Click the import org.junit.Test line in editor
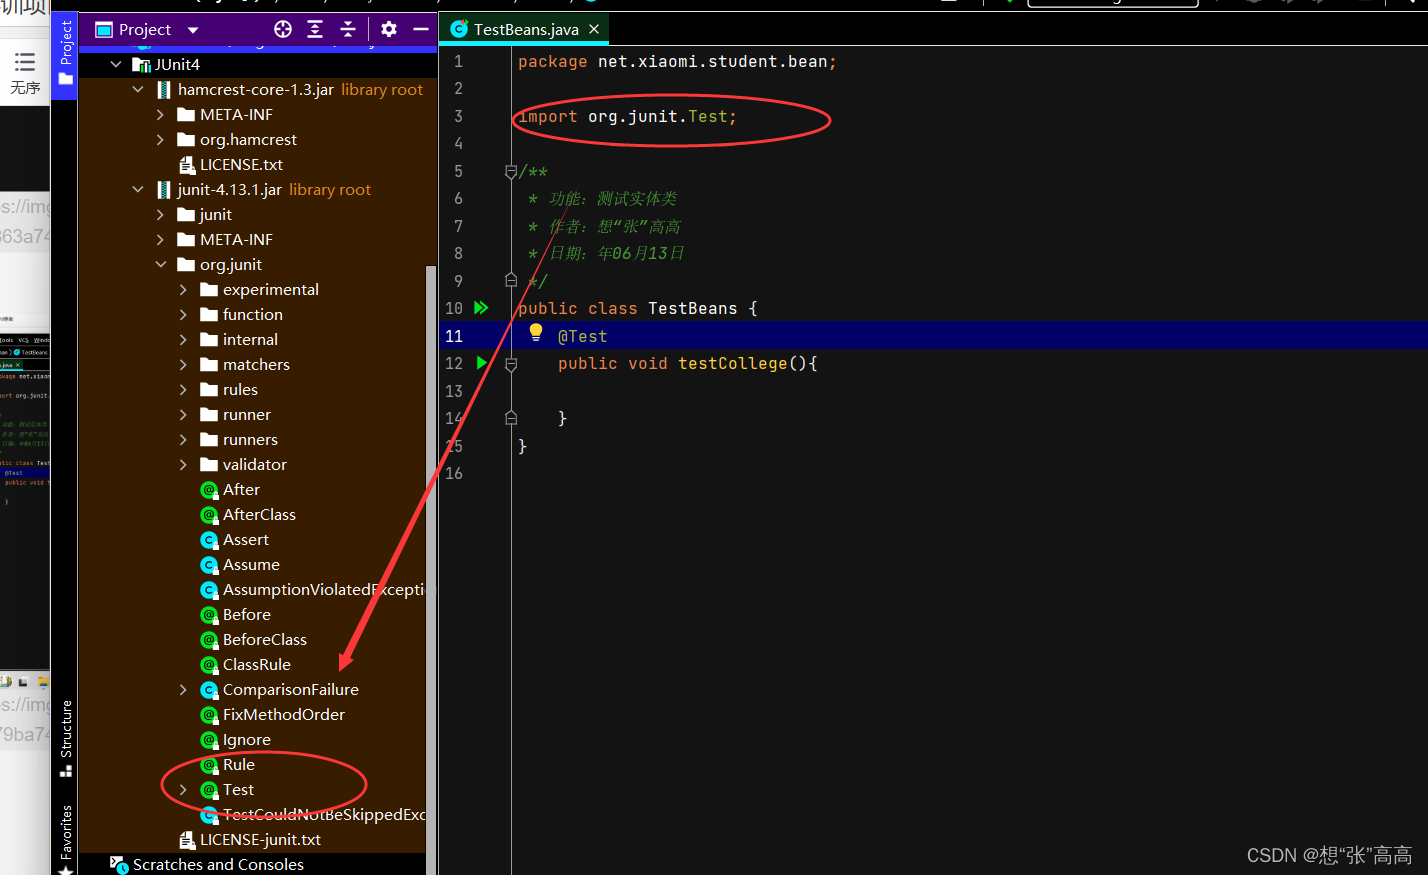The height and width of the screenshot is (875, 1428). (627, 116)
